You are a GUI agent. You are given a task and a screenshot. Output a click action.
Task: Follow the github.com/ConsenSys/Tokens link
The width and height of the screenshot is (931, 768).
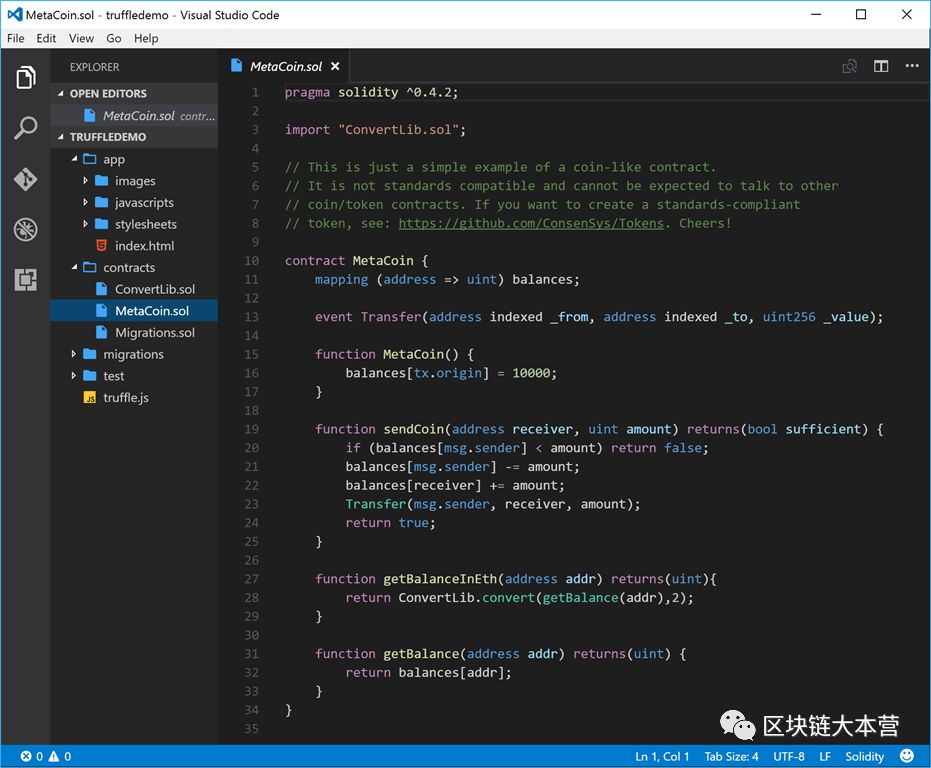531,223
